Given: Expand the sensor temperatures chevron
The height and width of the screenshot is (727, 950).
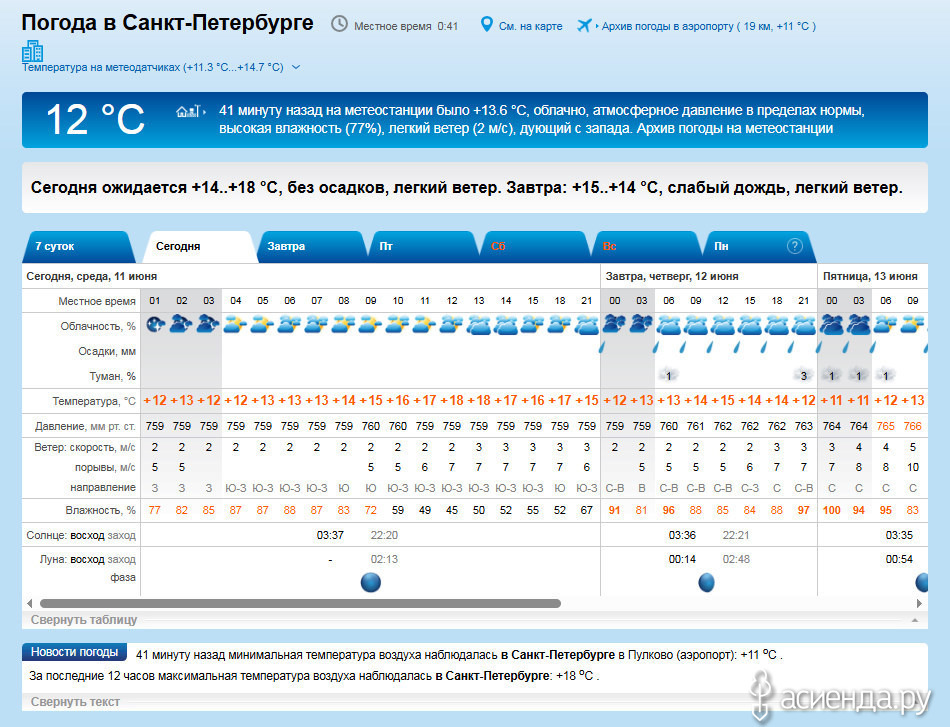Looking at the screenshot, I should pos(296,67).
